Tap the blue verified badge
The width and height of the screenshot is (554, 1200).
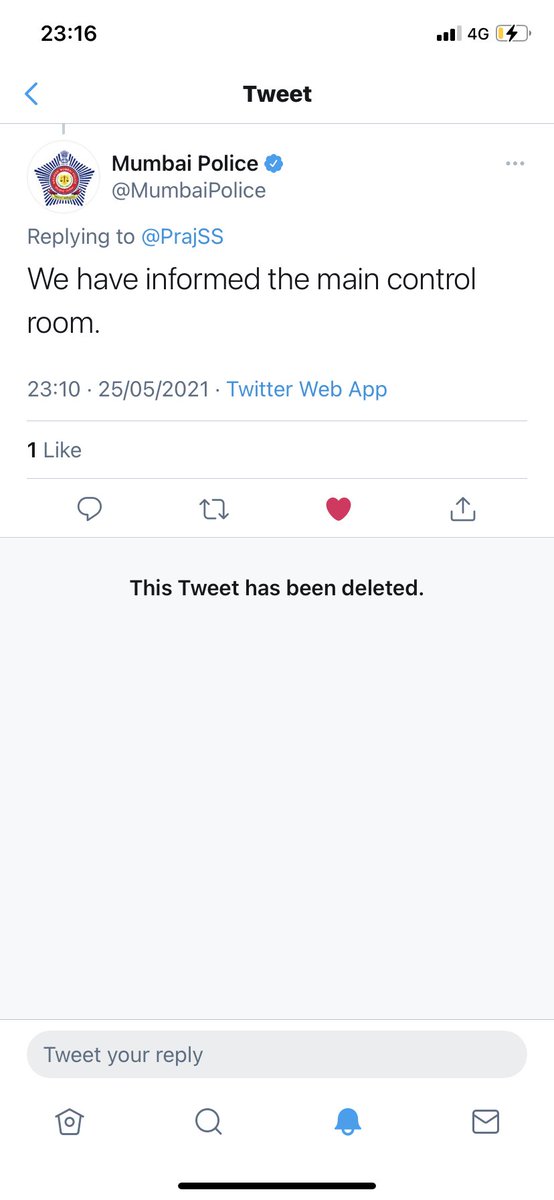point(274,163)
